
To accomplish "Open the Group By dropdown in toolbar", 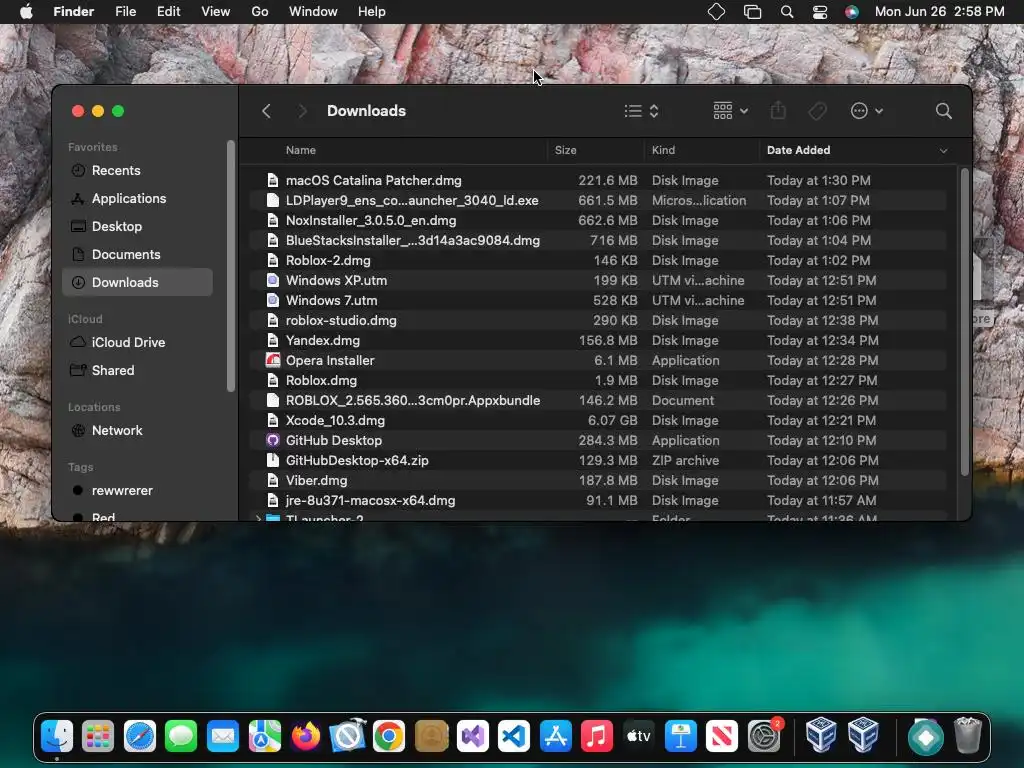I will click(730, 111).
